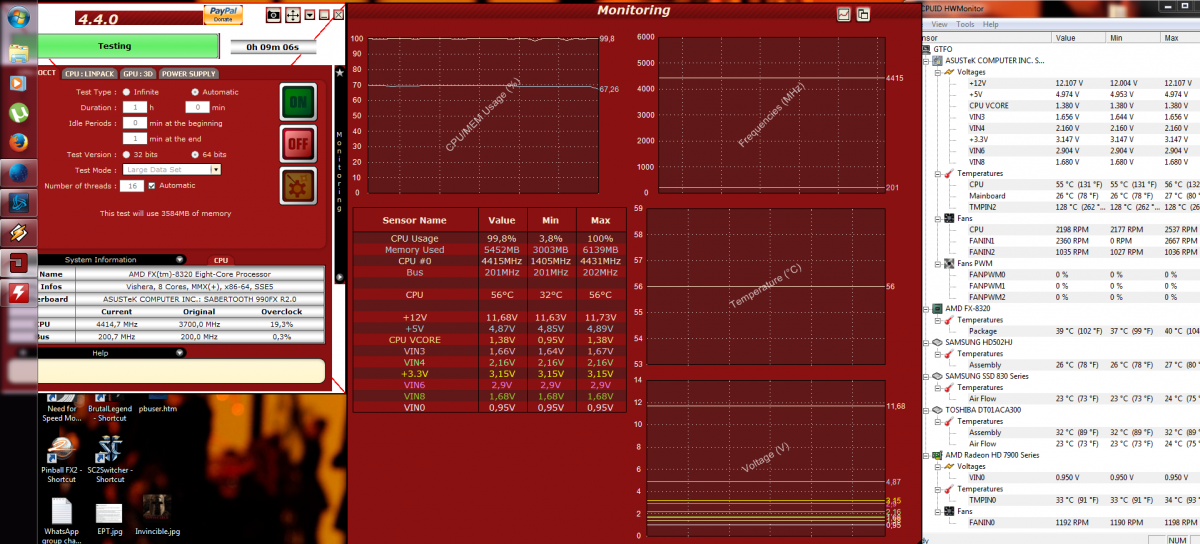Click the copy-windows icon in the Monitoring header
Image resolution: width=1200 pixels, height=544 pixels.
point(863,14)
